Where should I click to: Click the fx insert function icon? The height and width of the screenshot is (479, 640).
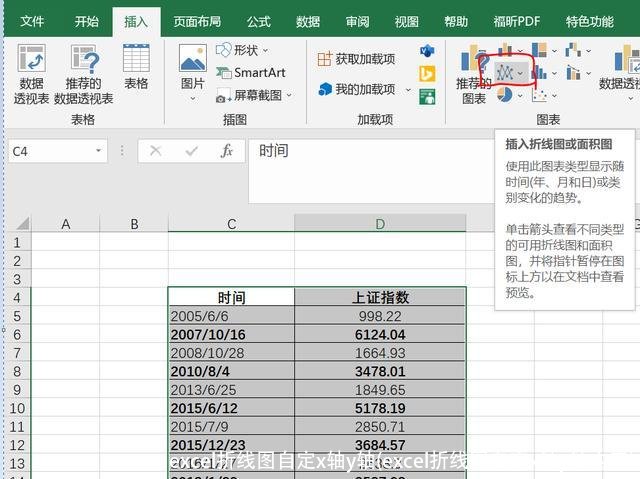[x=227, y=151]
